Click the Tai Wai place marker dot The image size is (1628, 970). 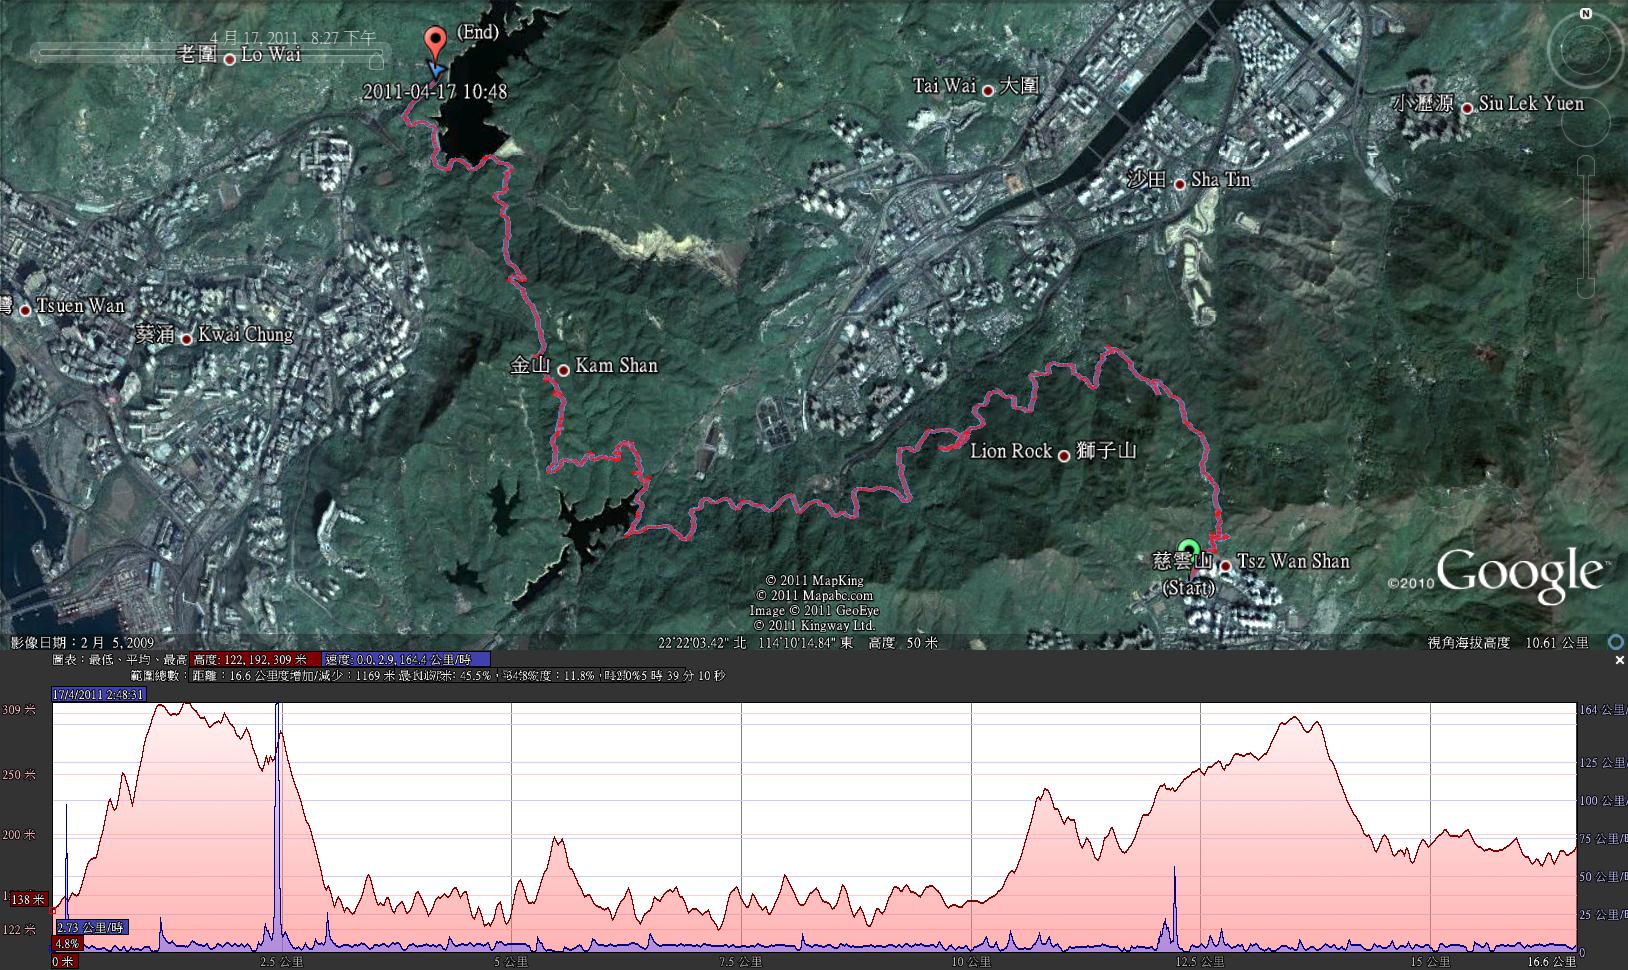[988, 90]
